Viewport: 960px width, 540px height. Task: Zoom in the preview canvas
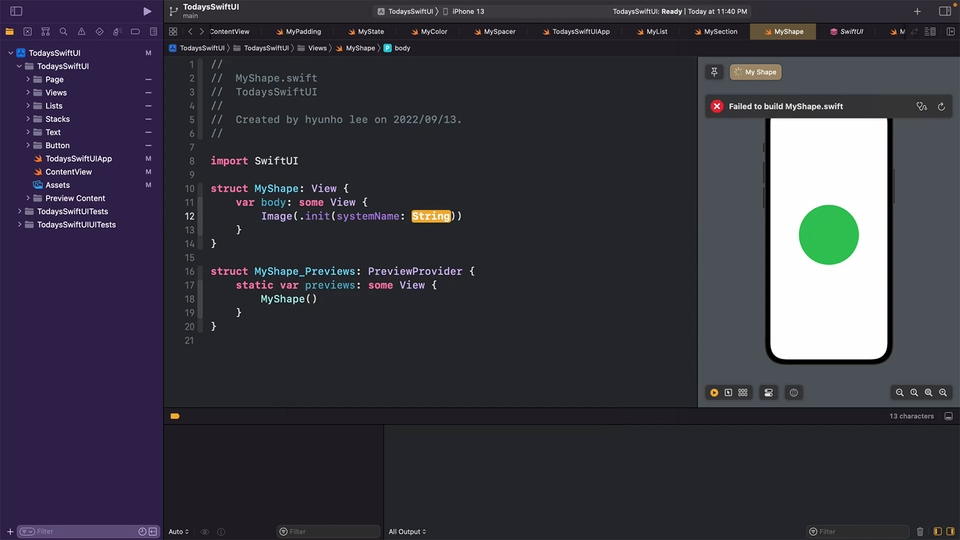[943, 392]
